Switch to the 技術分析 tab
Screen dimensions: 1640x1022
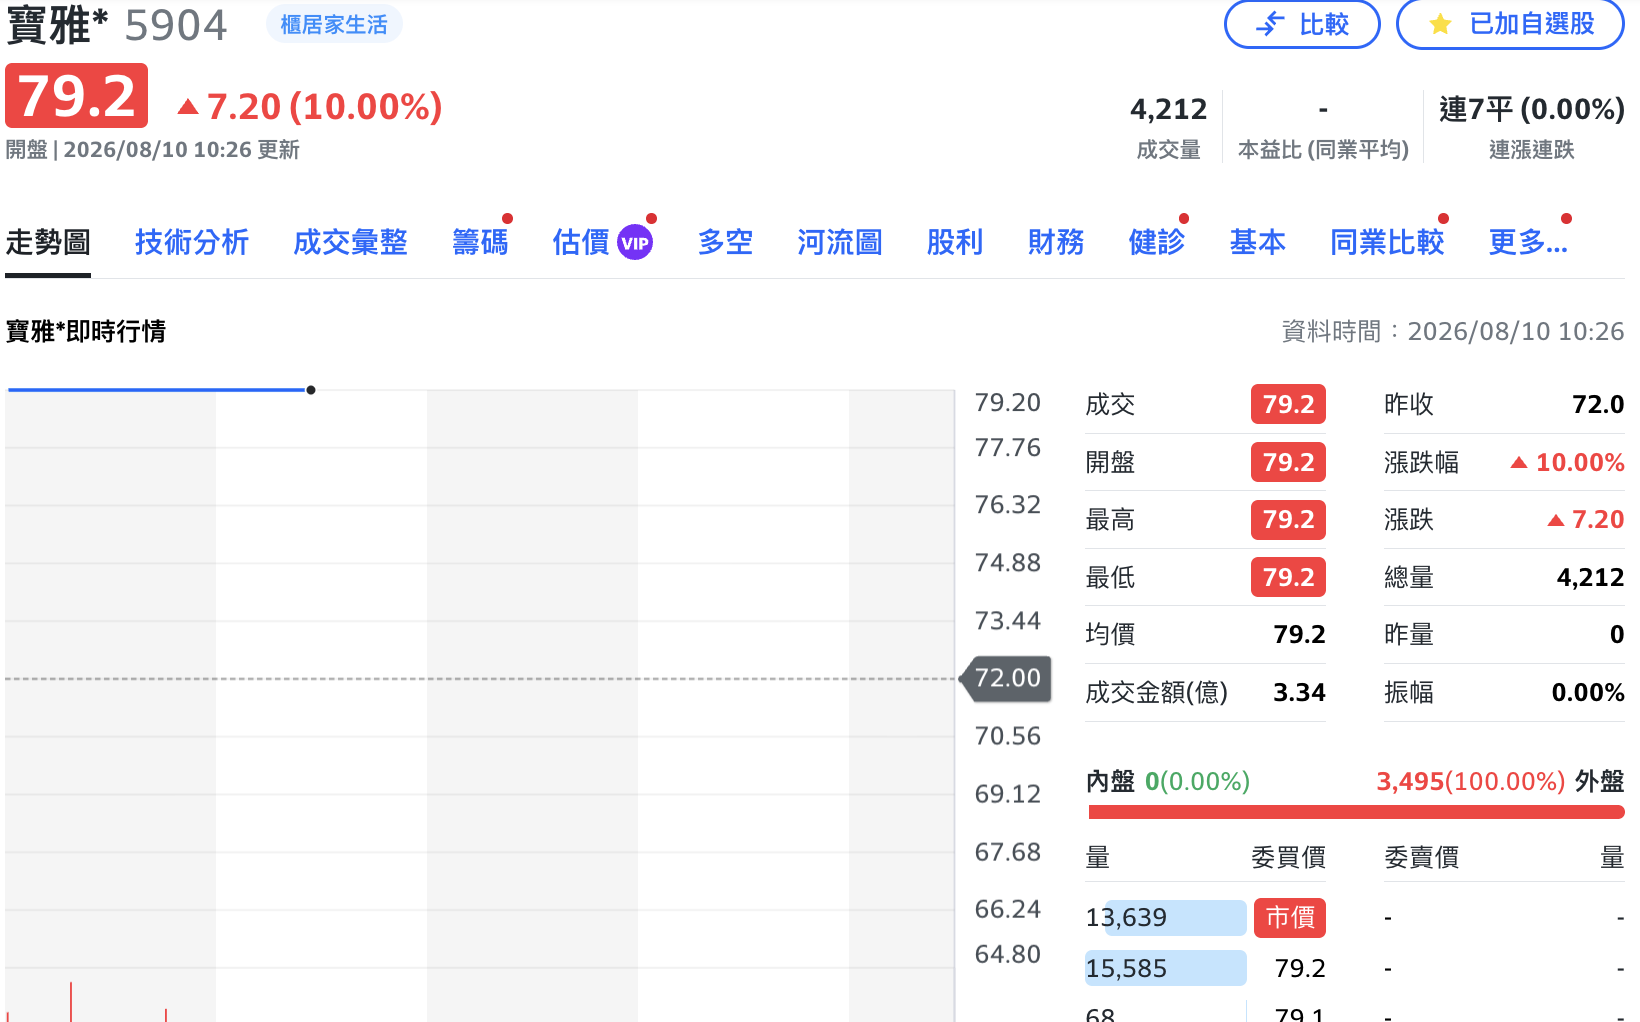click(192, 242)
